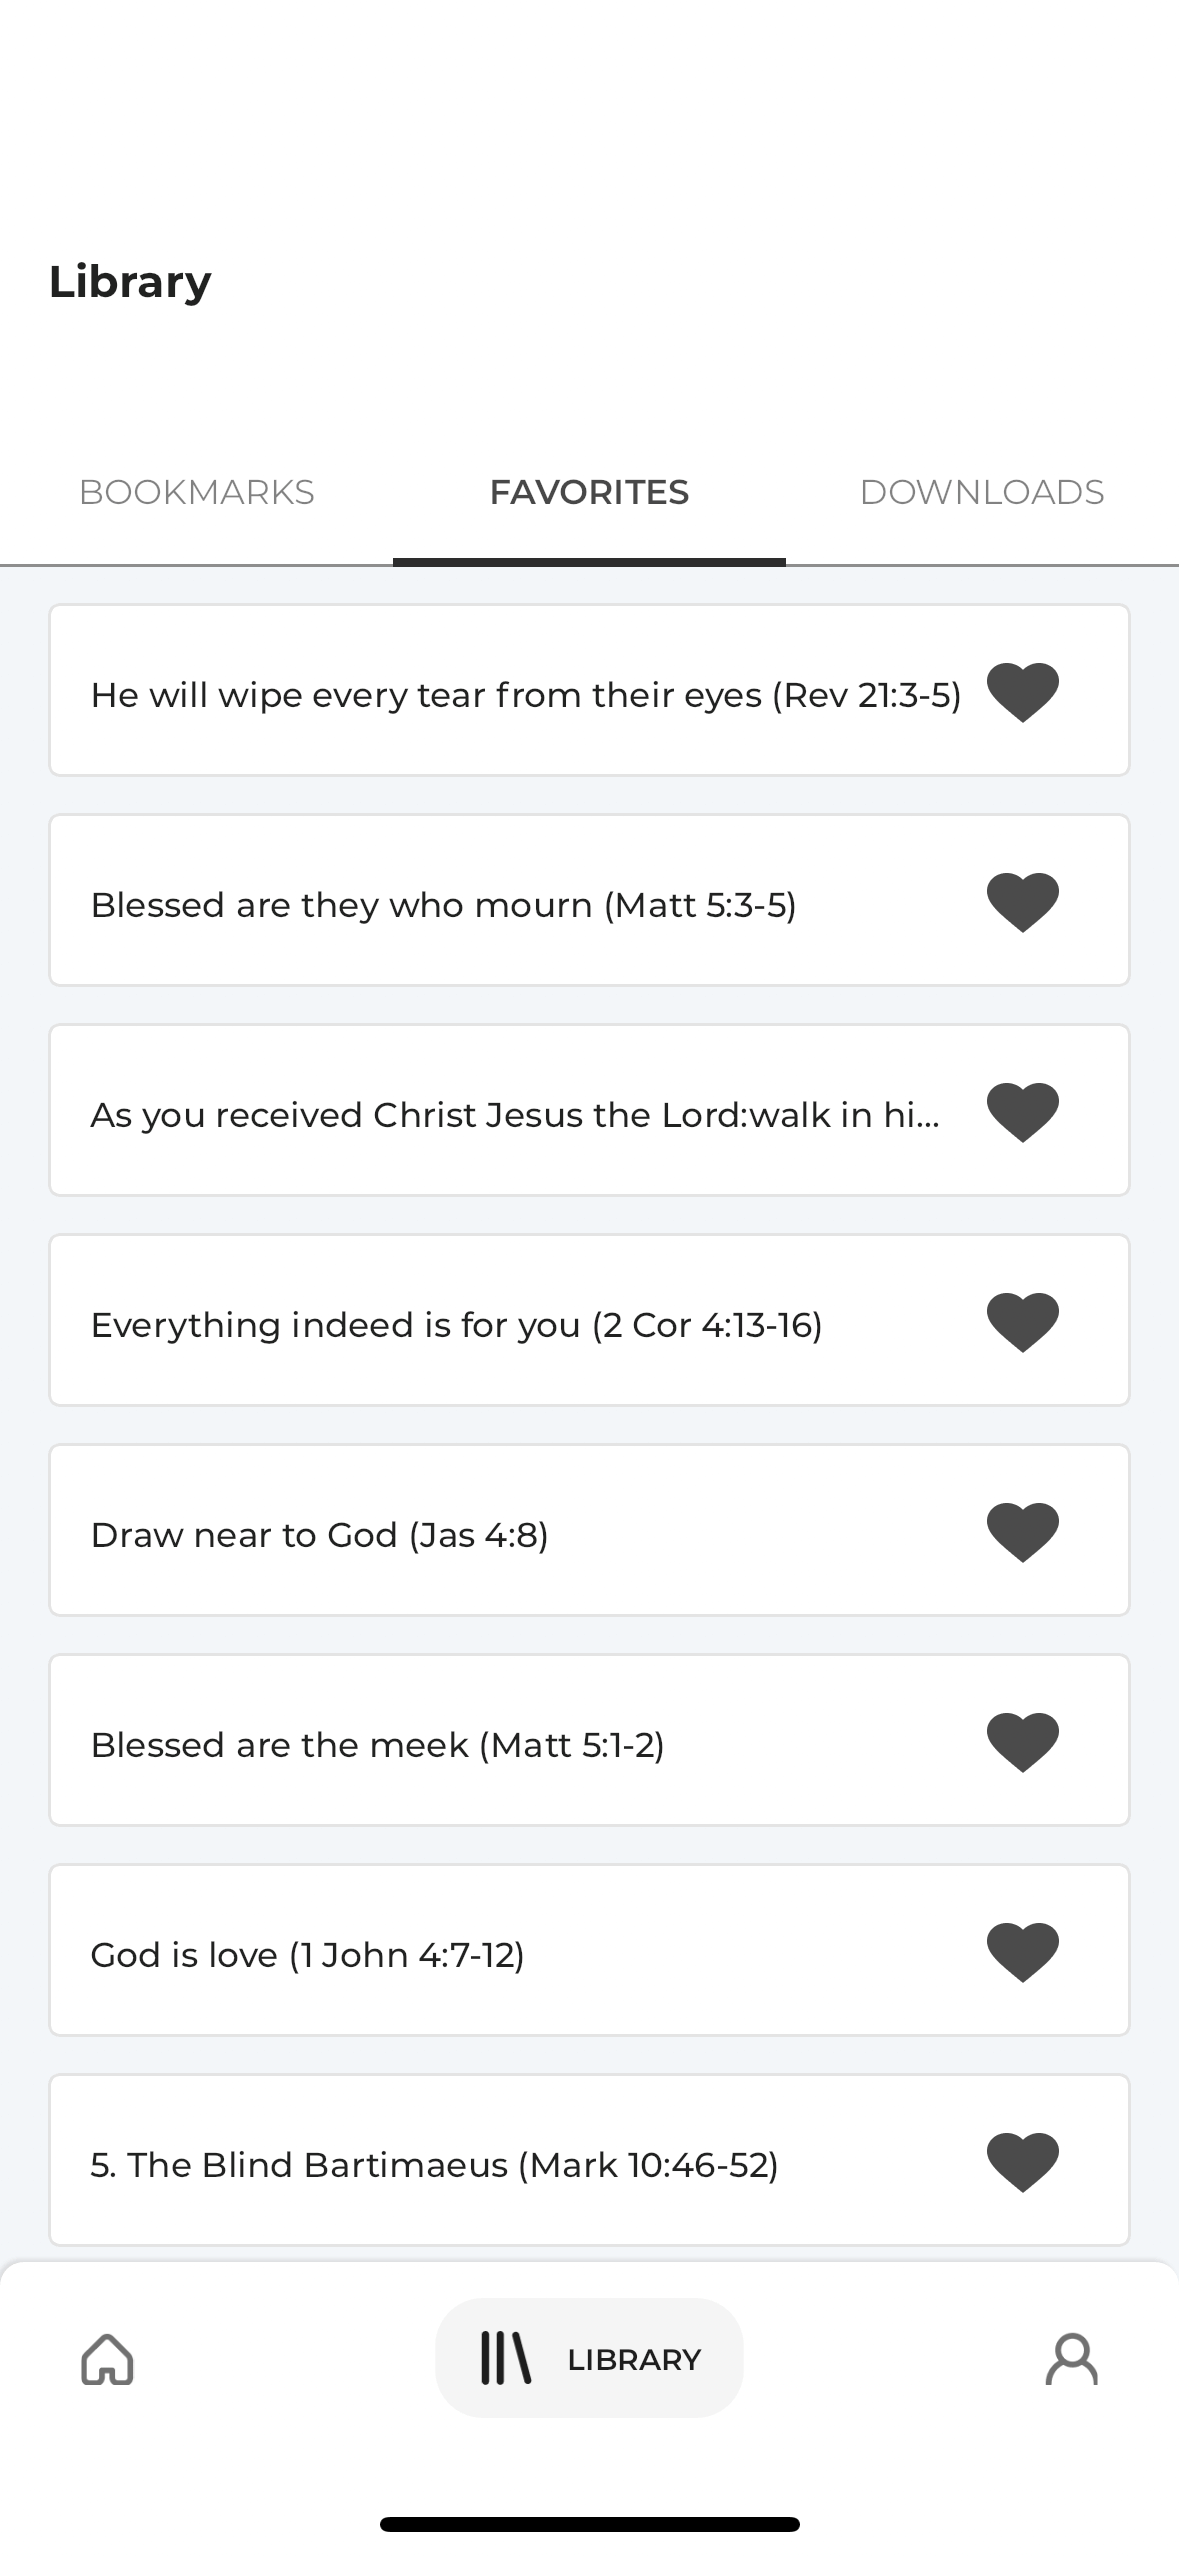Tap heart icon beside 'Draw near to God'

1022,1532
